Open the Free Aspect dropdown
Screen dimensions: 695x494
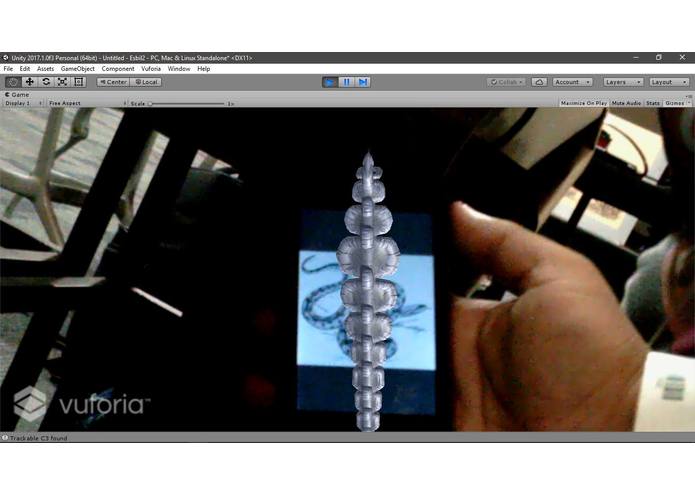tap(87, 103)
